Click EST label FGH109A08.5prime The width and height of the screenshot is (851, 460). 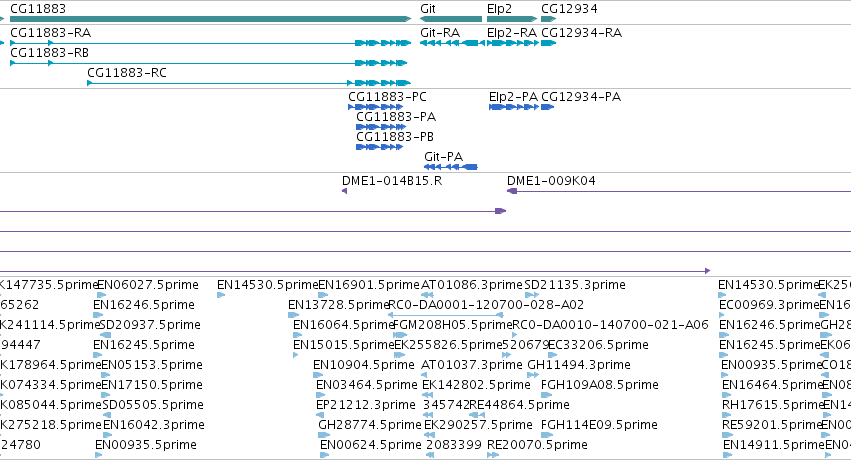click(x=600, y=385)
